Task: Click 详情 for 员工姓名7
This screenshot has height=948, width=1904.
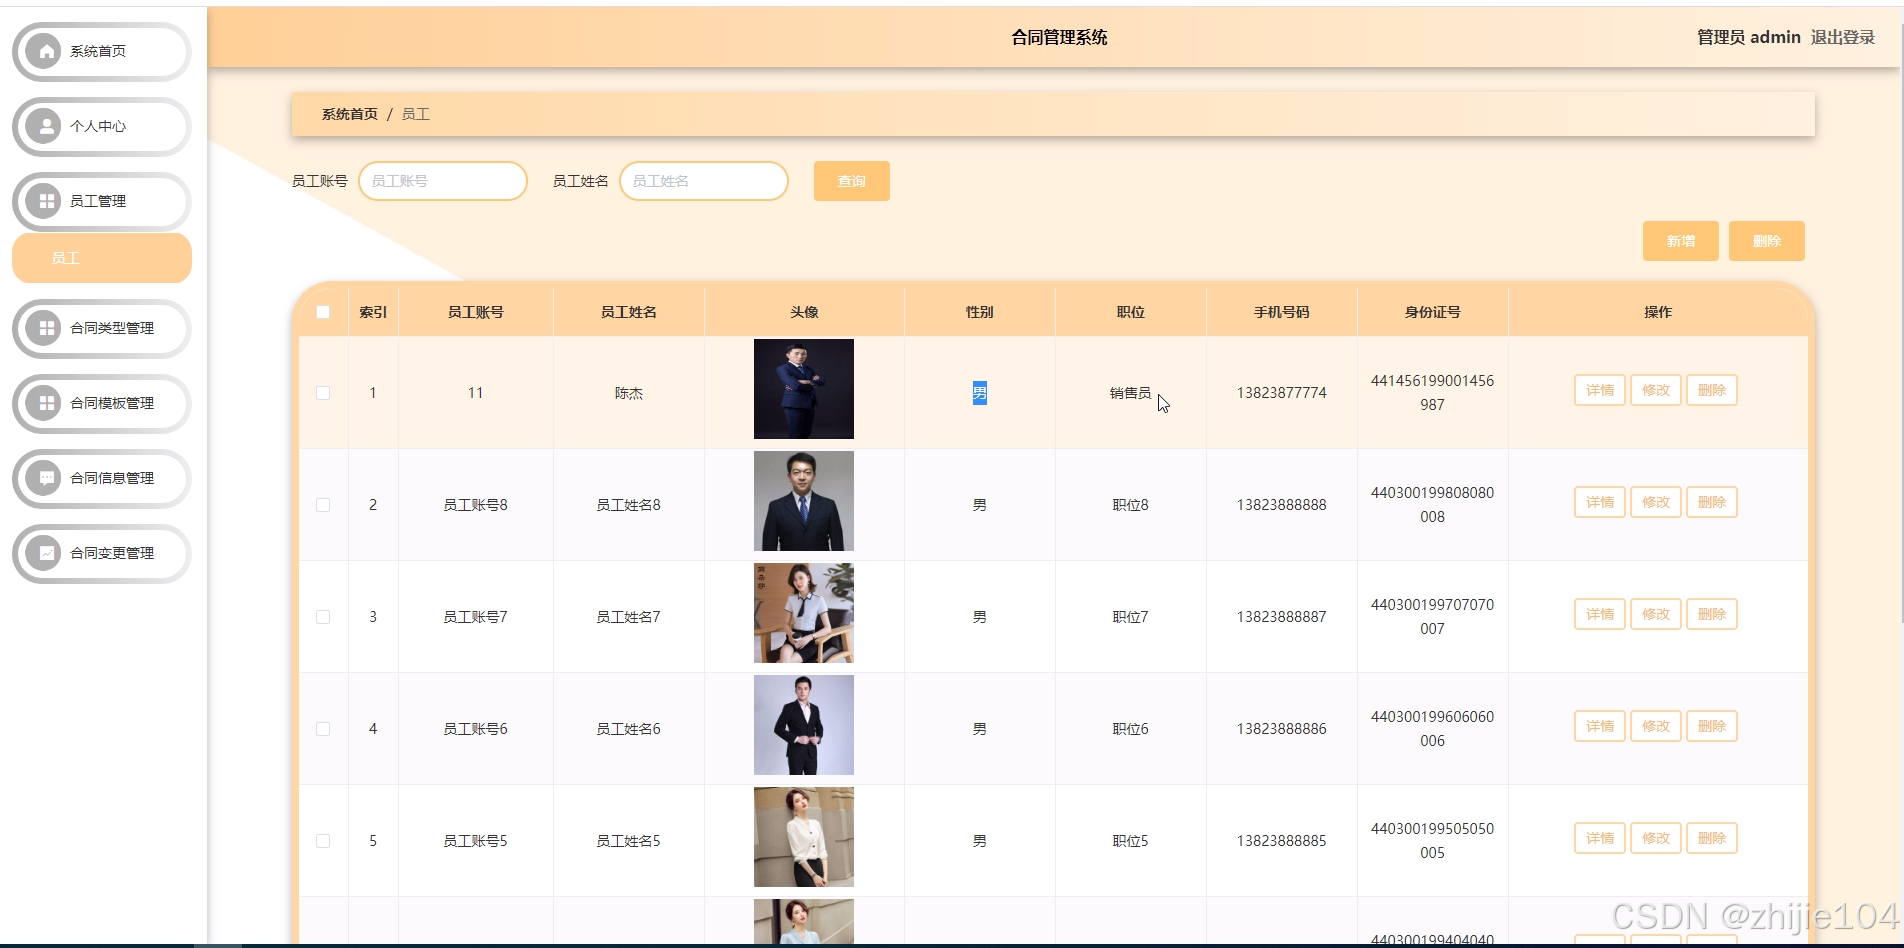Action: (1600, 614)
